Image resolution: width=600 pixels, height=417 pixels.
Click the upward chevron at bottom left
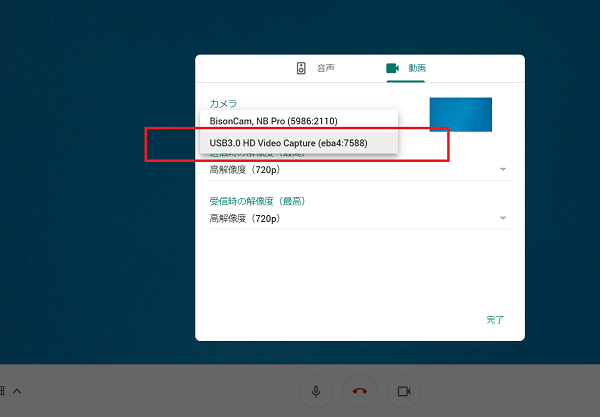click(17, 390)
